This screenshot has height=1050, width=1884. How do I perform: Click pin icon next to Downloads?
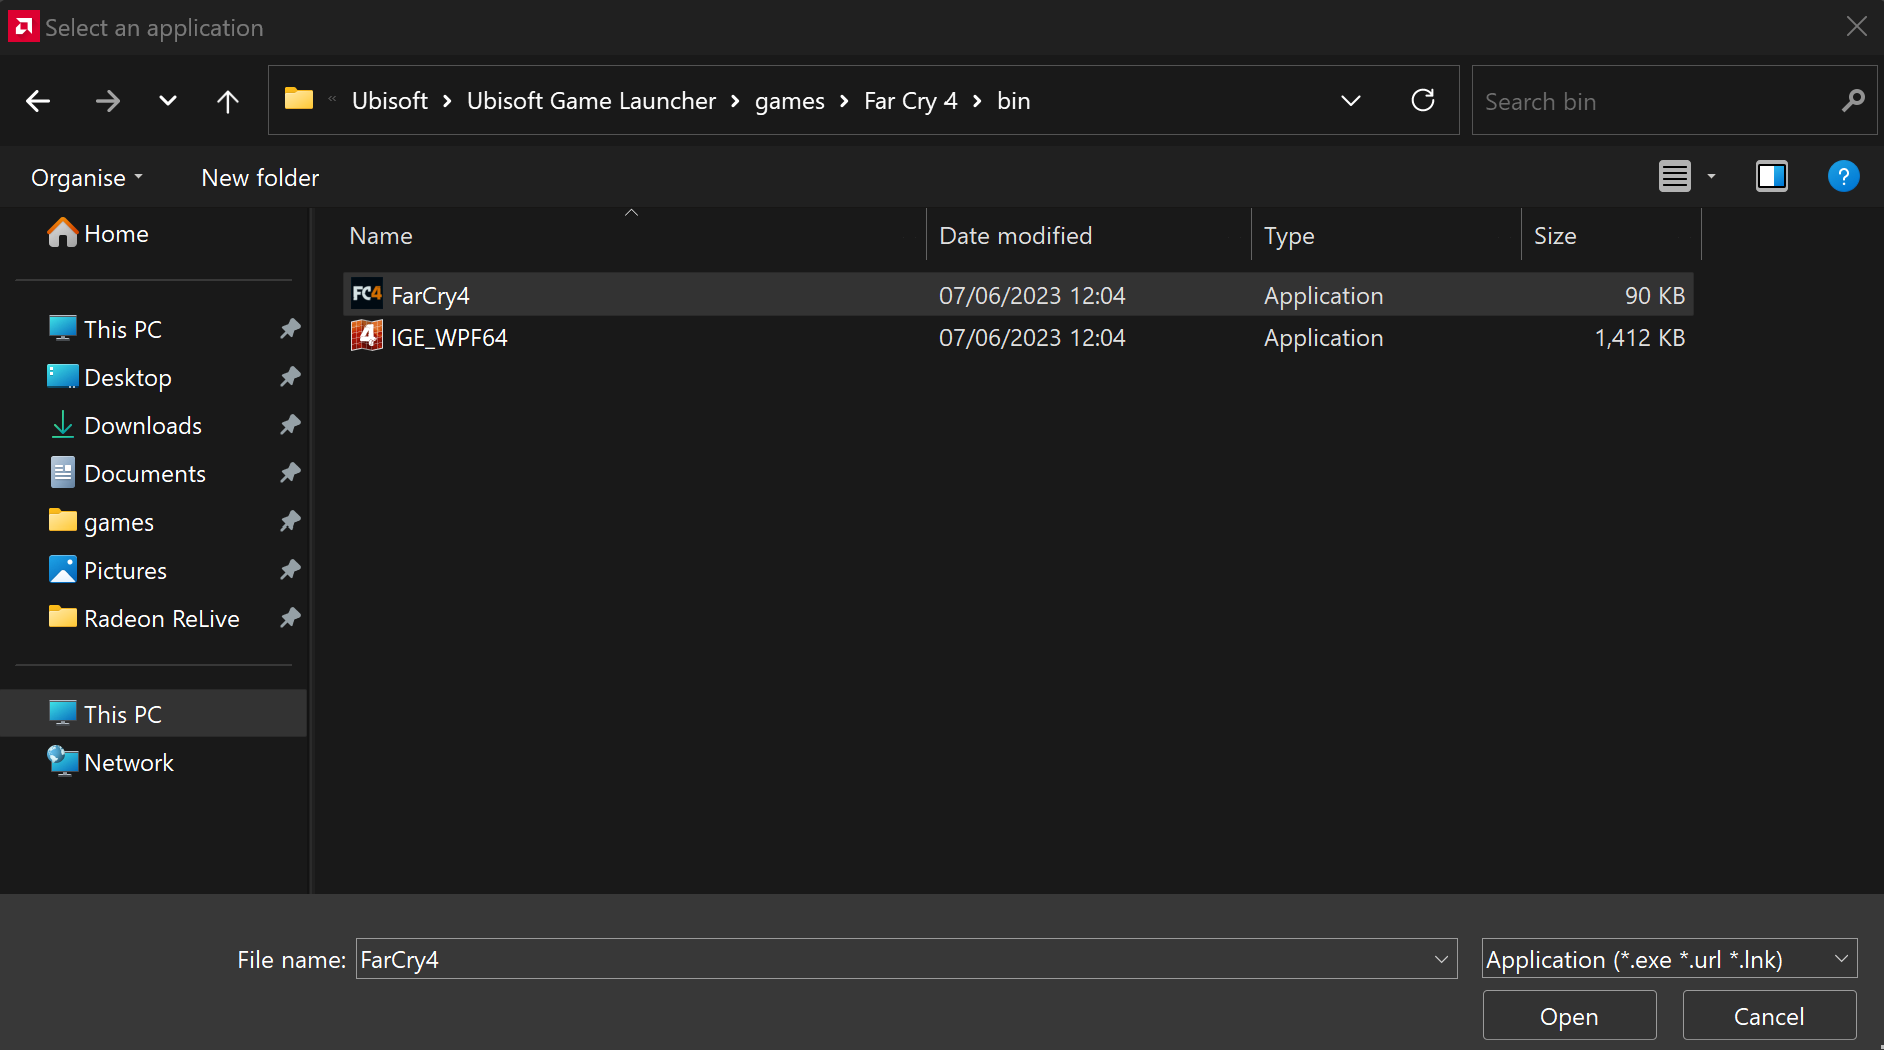(290, 425)
